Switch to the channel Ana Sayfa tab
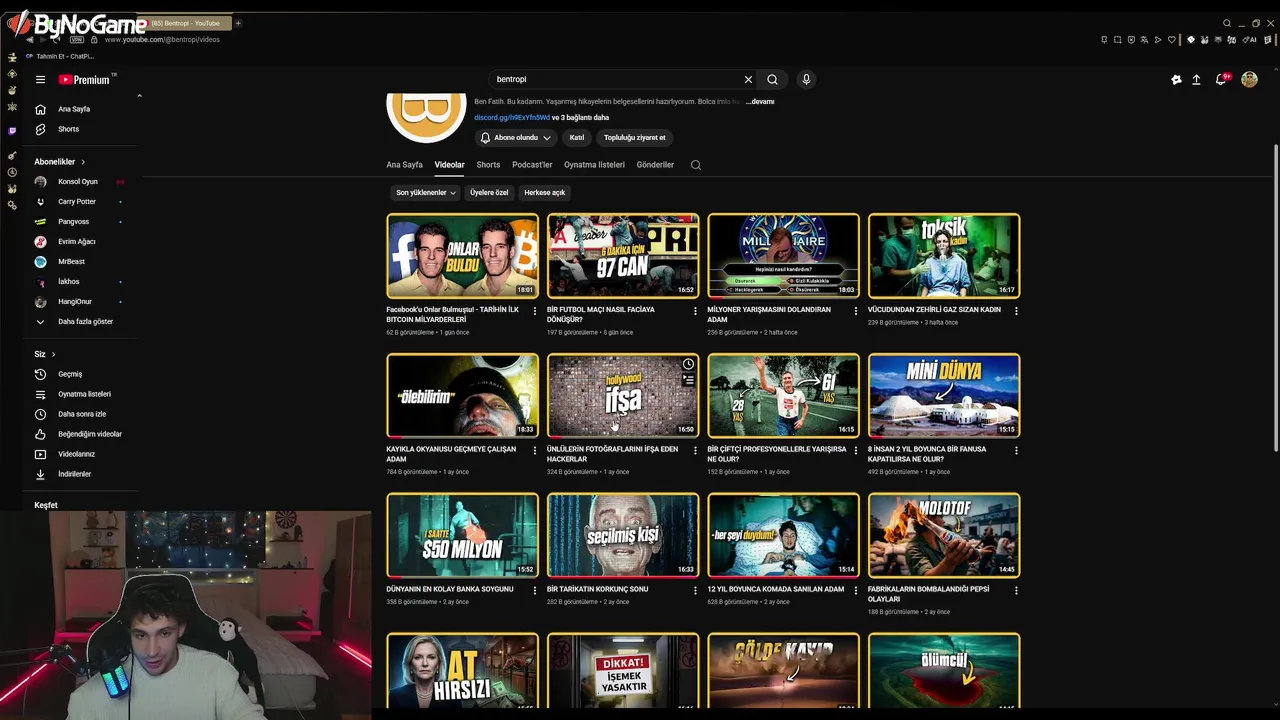1280x720 pixels. click(404, 165)
